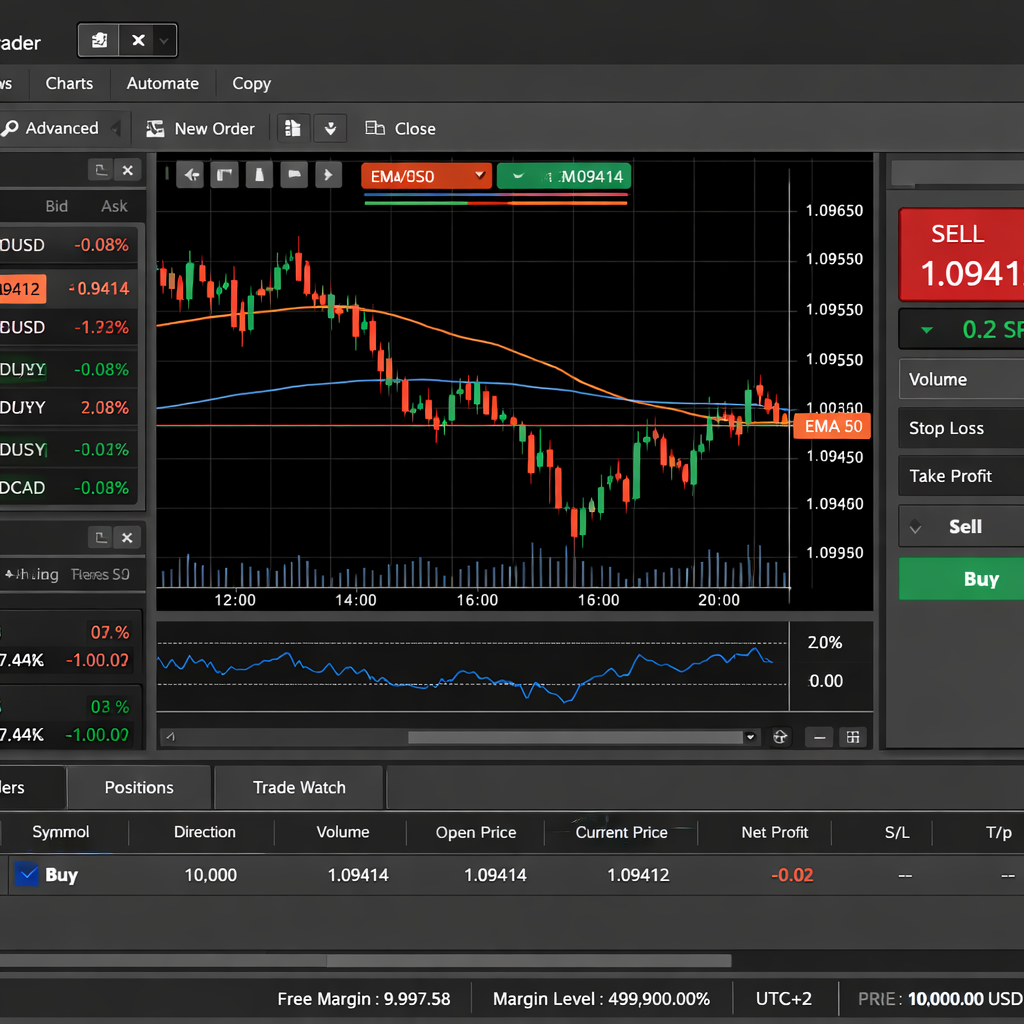Viewport: 1024px width, 1024px height.
Task: Sort positions by Current Price column
Action: 622,833
